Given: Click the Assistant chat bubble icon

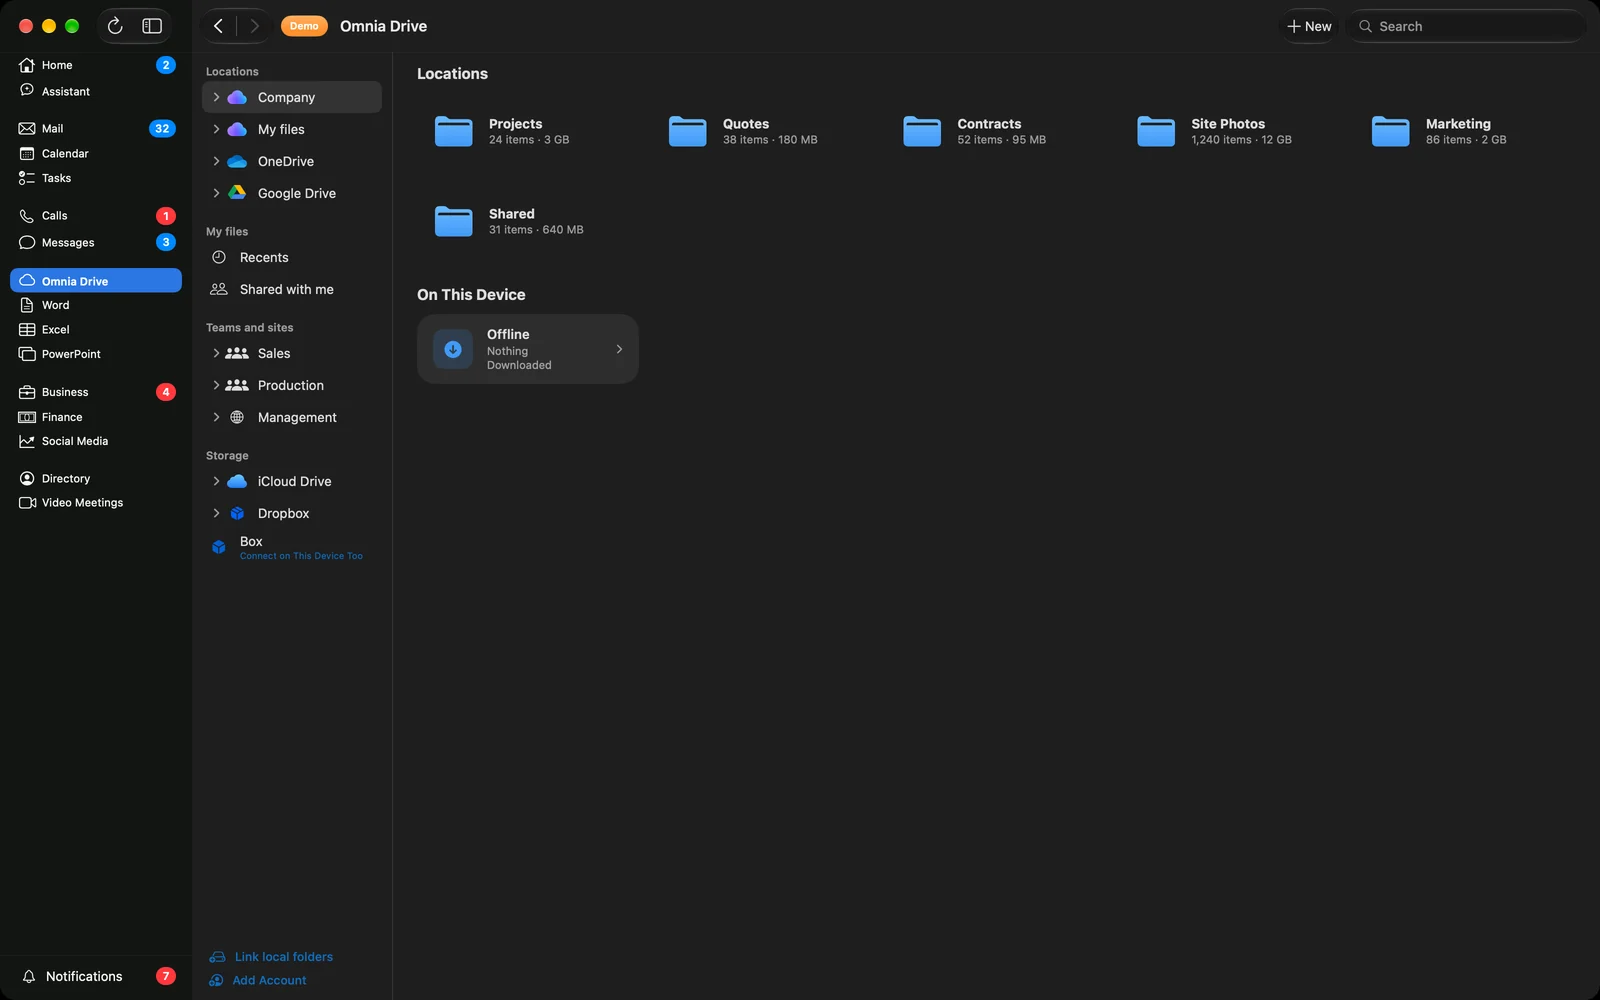Looking at the screenshot, I should (27, 91).
